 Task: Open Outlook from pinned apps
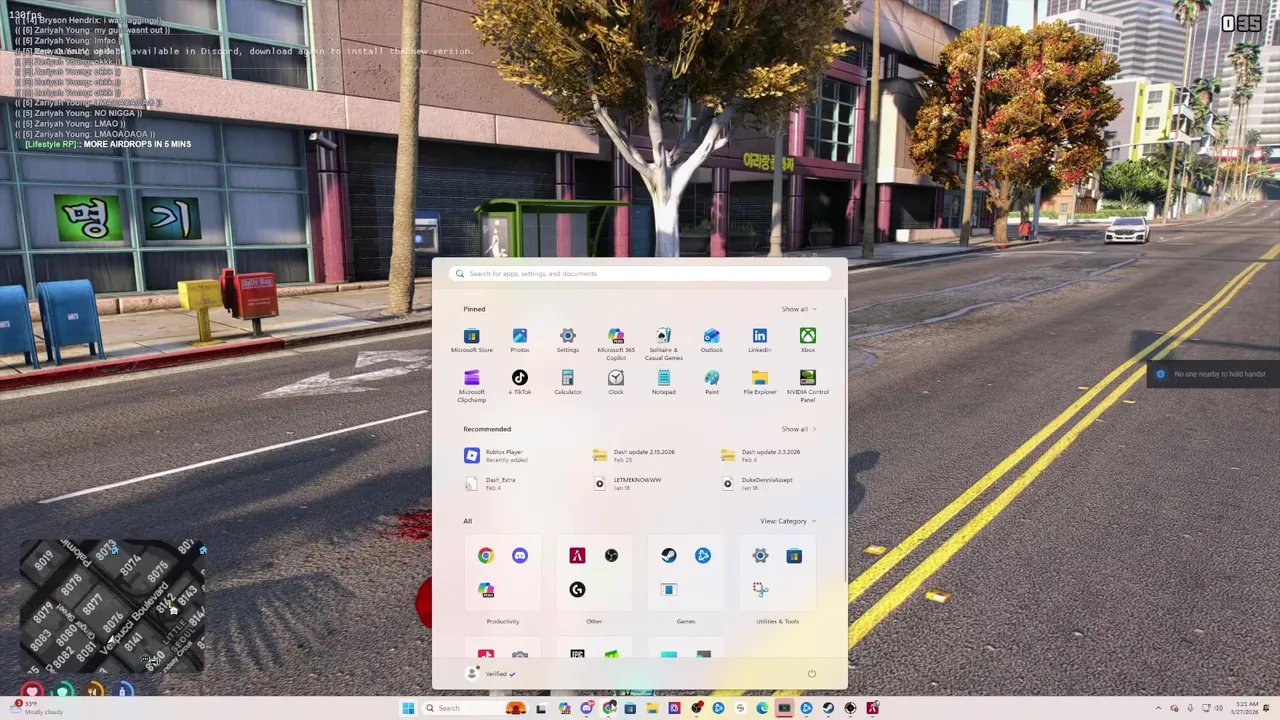(x=711, y=341)
